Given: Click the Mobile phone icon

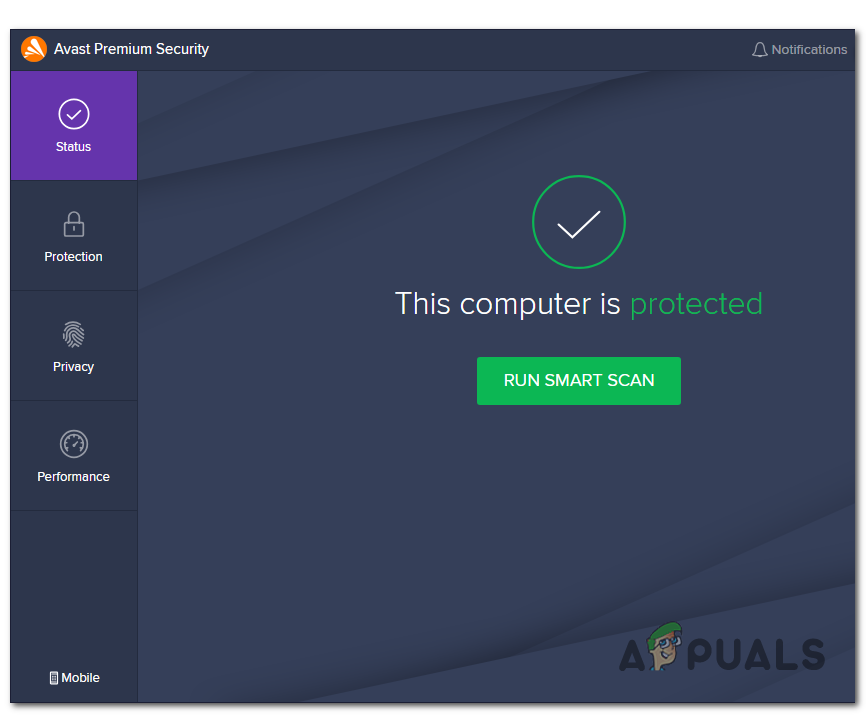Looking at the screenshot, I should click(54, 677).
